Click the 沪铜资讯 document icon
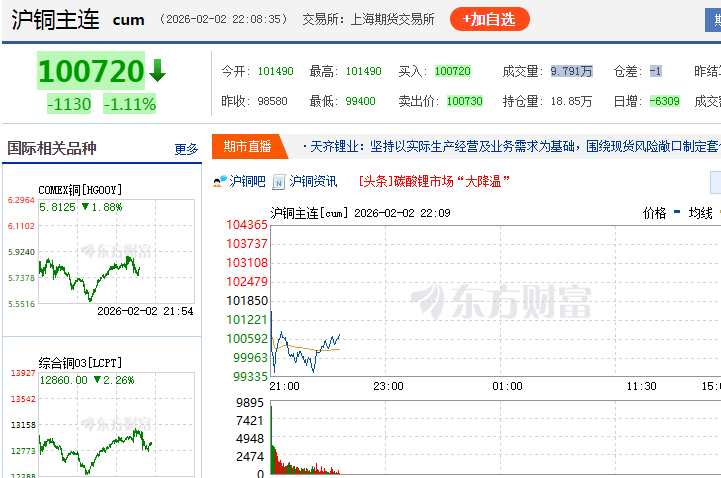 (x=279, y=182)
